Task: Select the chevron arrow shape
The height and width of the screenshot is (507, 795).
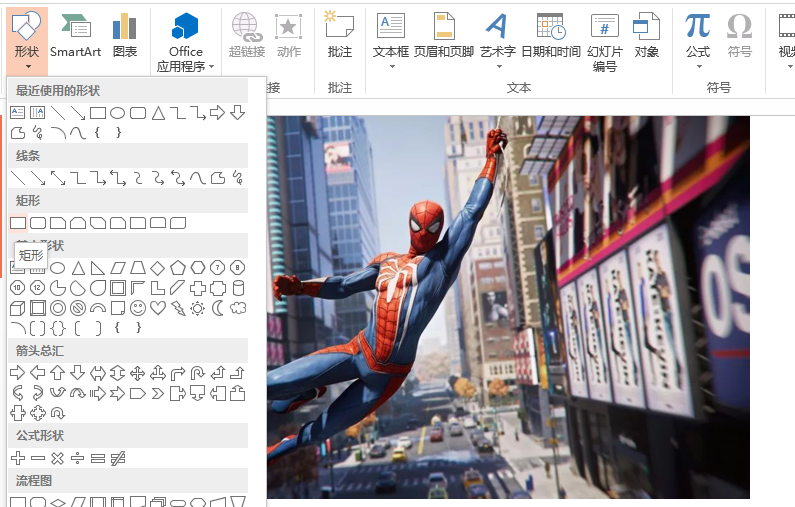Action: (x=158, y=393)
